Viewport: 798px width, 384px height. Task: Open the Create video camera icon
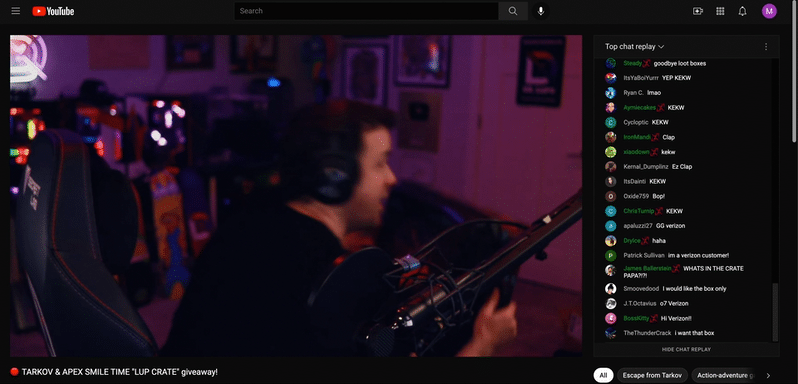tap(698, 11)
